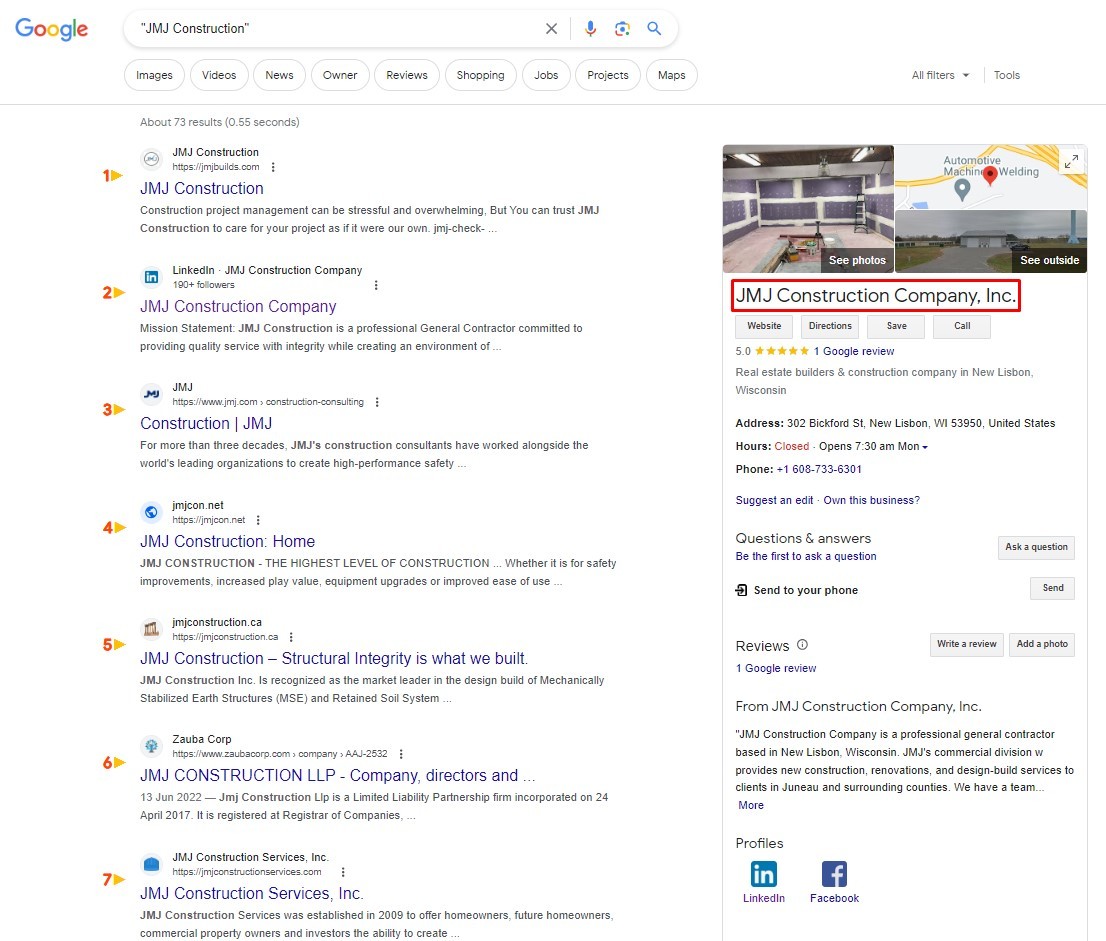Open Structural Integrity is what we built result
Image resolution: width=1106 pixels, height=941 pixels.
334,659
